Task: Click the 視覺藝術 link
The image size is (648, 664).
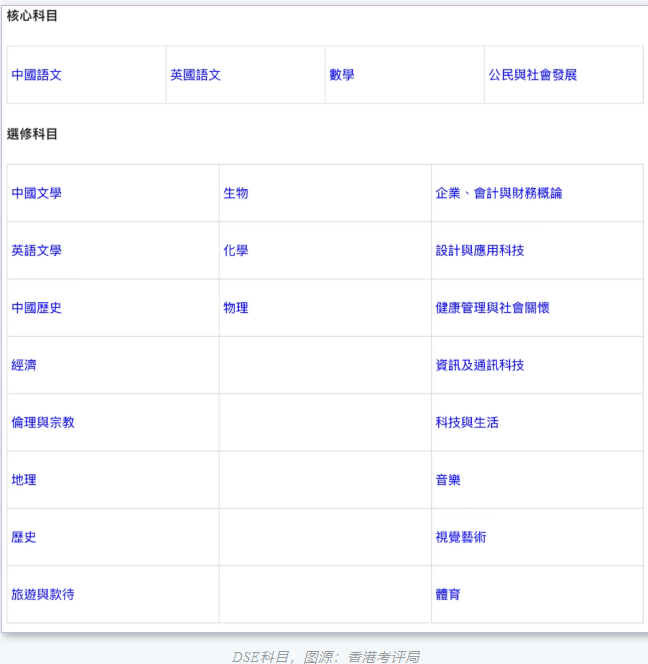Action: [x=461, y=537]
